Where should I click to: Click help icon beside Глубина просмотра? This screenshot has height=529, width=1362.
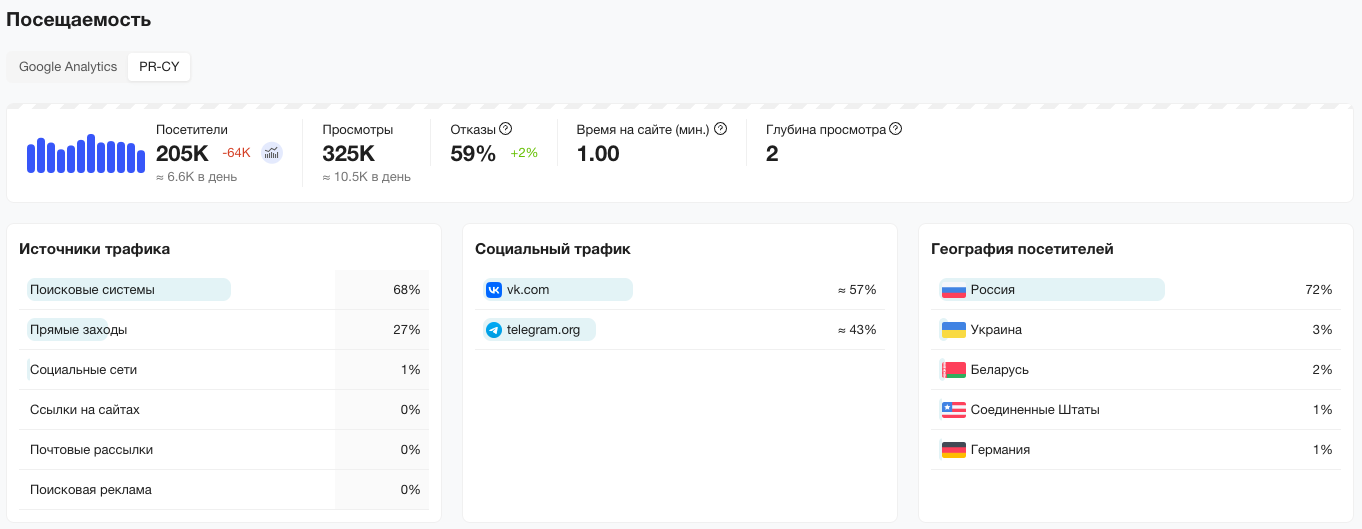[896, 129]
